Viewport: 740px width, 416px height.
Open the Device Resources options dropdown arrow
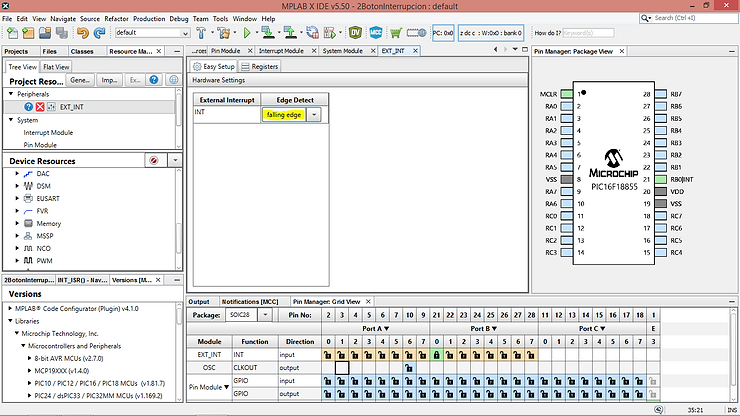175,161
